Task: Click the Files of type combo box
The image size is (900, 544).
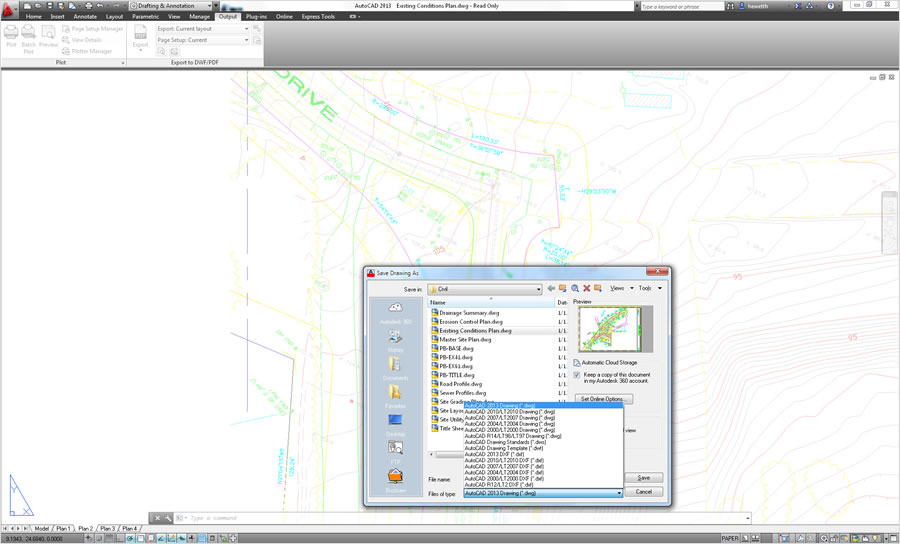Action: (542, 493)
